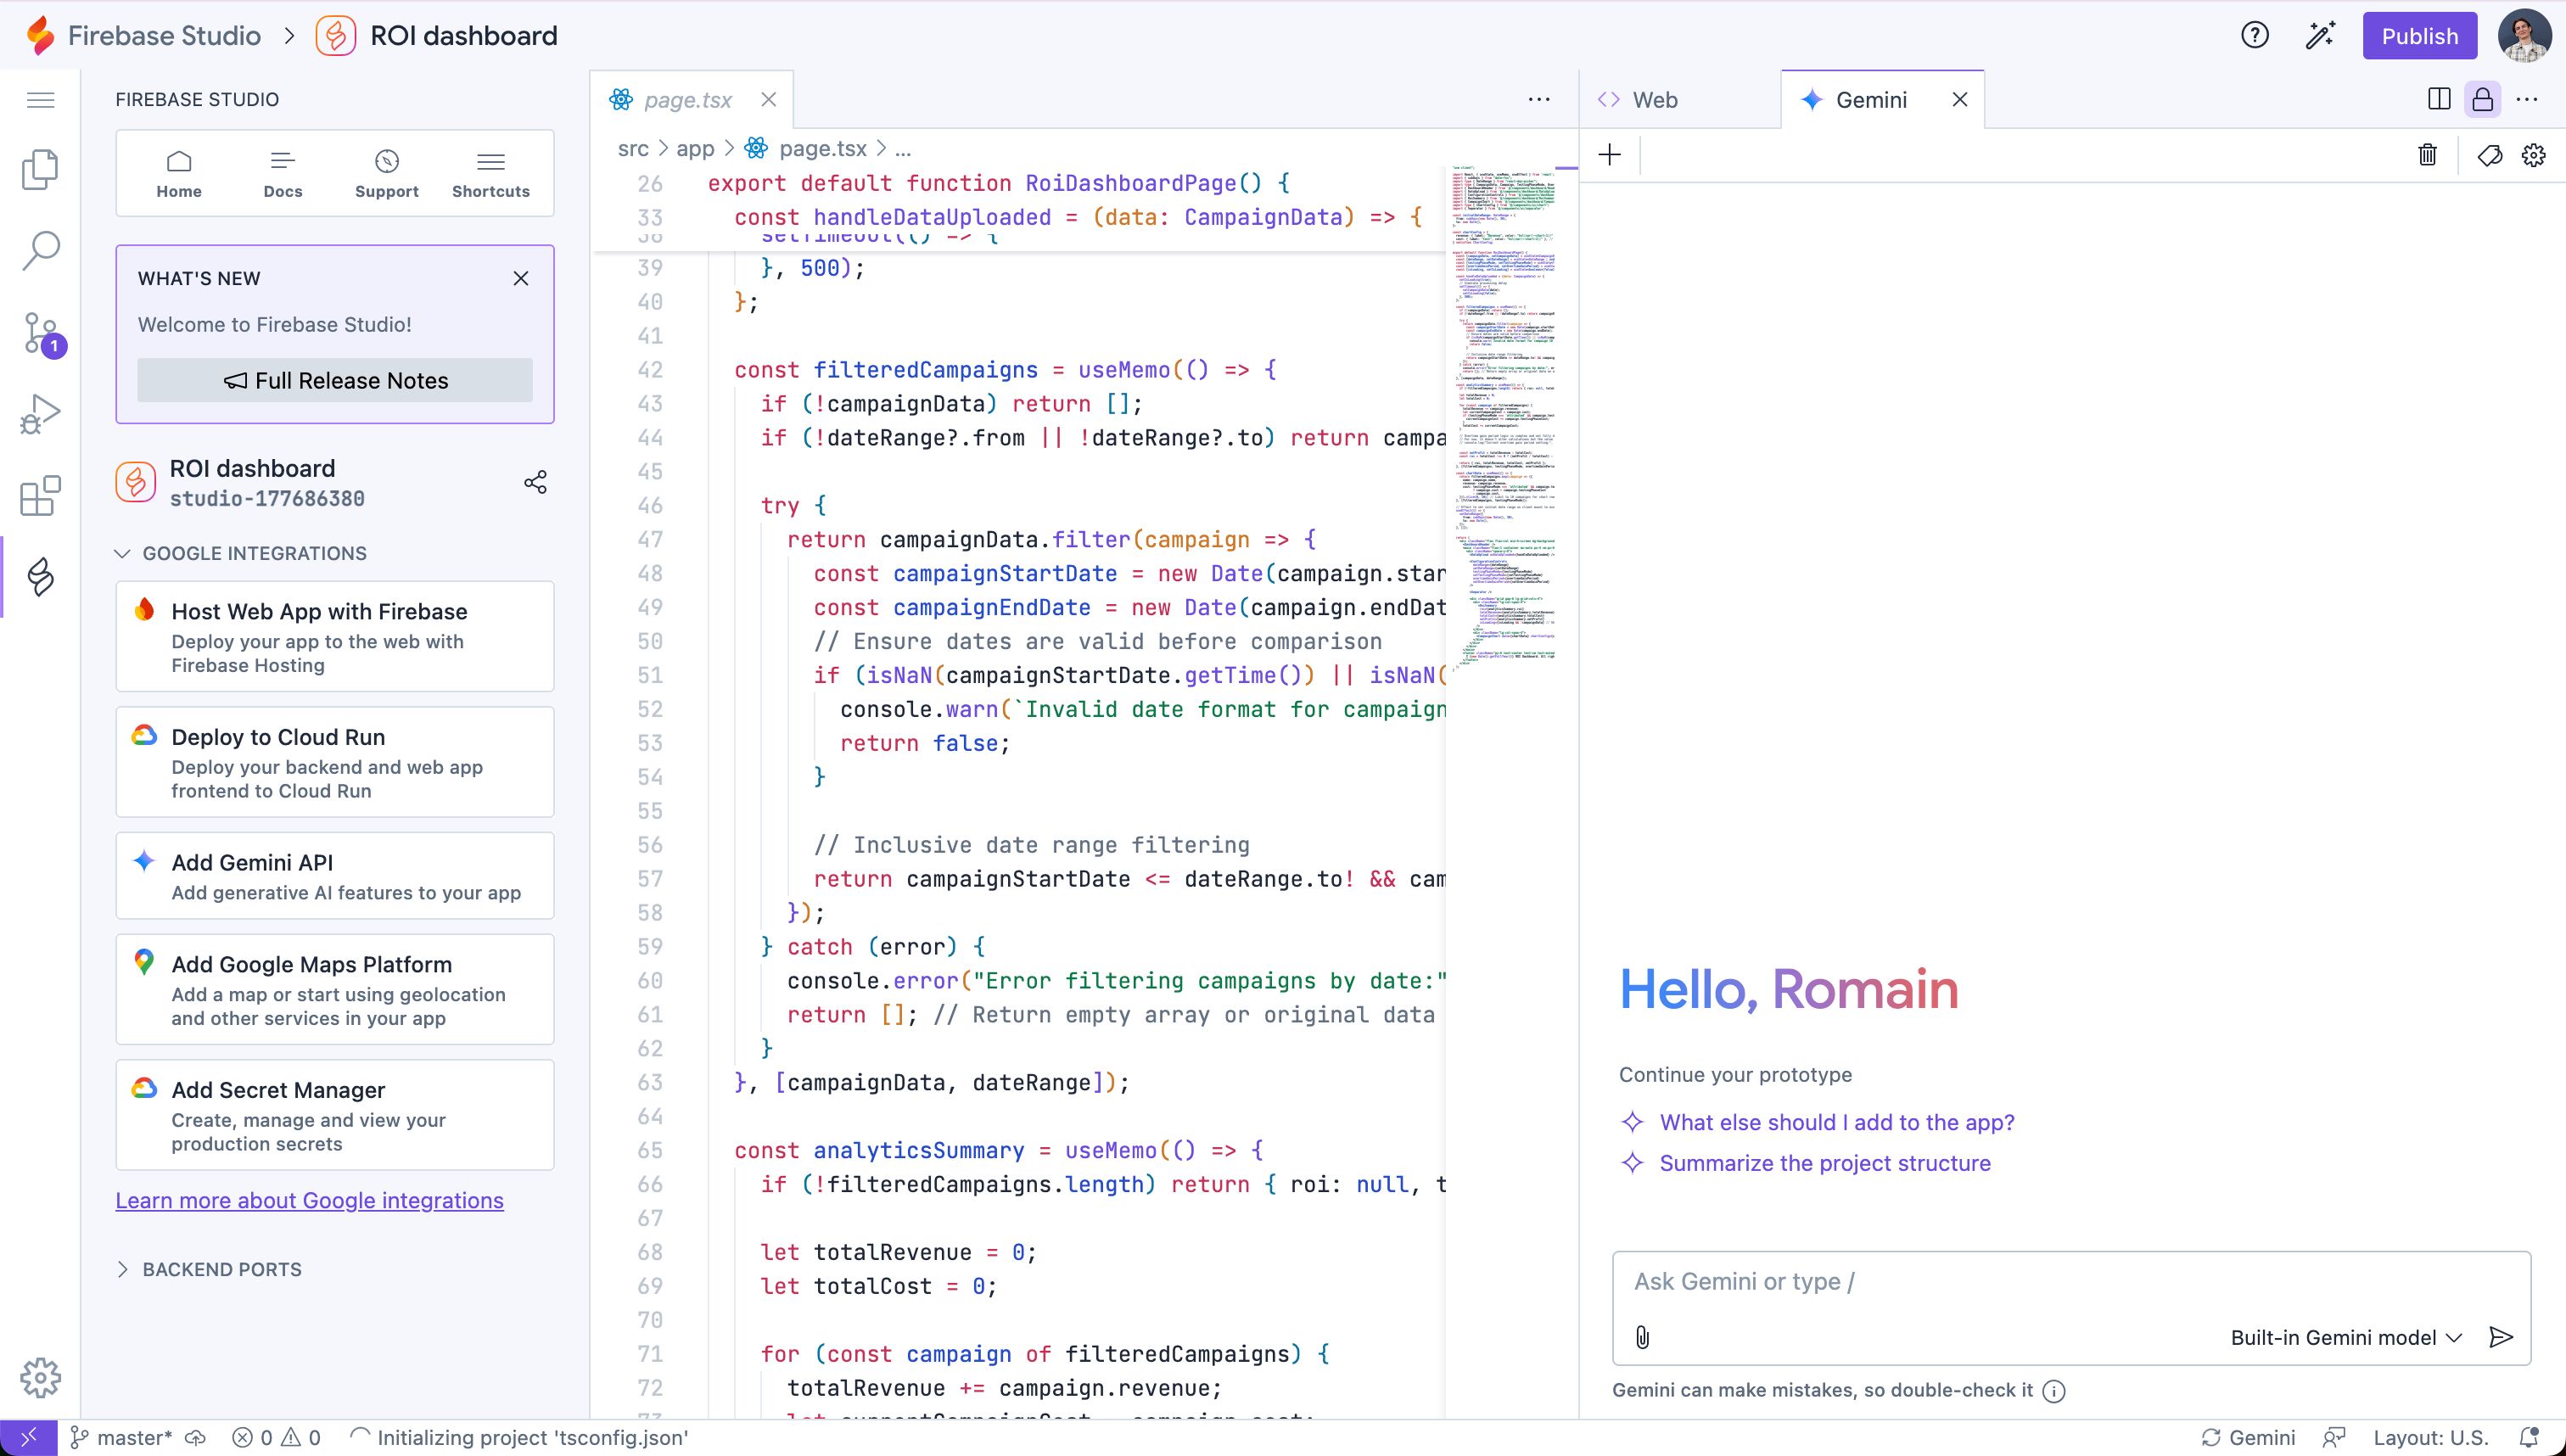
Task: Click the share icon next to ROI dashboard
Action: click(x=535, y=482)
